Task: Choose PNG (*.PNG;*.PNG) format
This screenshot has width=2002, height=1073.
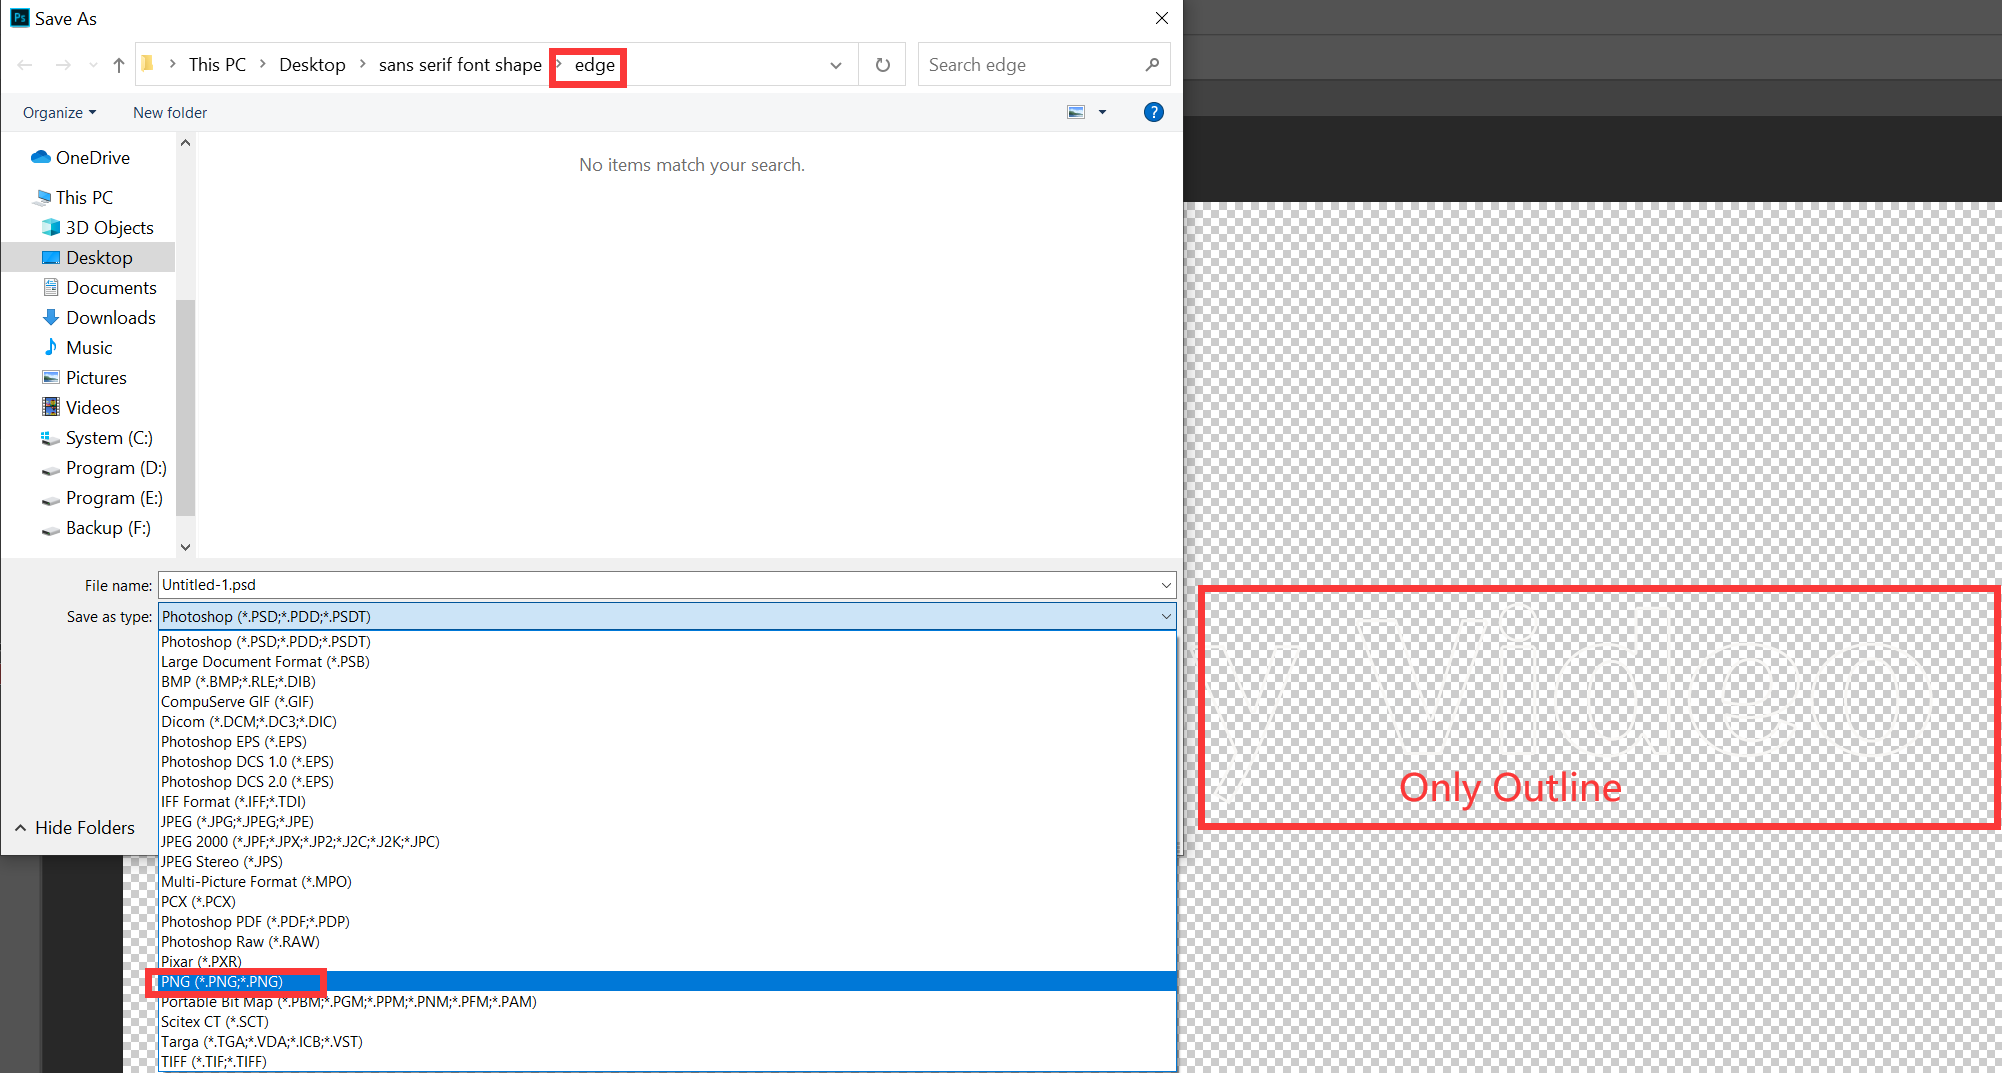Action: pyautogui.click(x=667, y=982)
